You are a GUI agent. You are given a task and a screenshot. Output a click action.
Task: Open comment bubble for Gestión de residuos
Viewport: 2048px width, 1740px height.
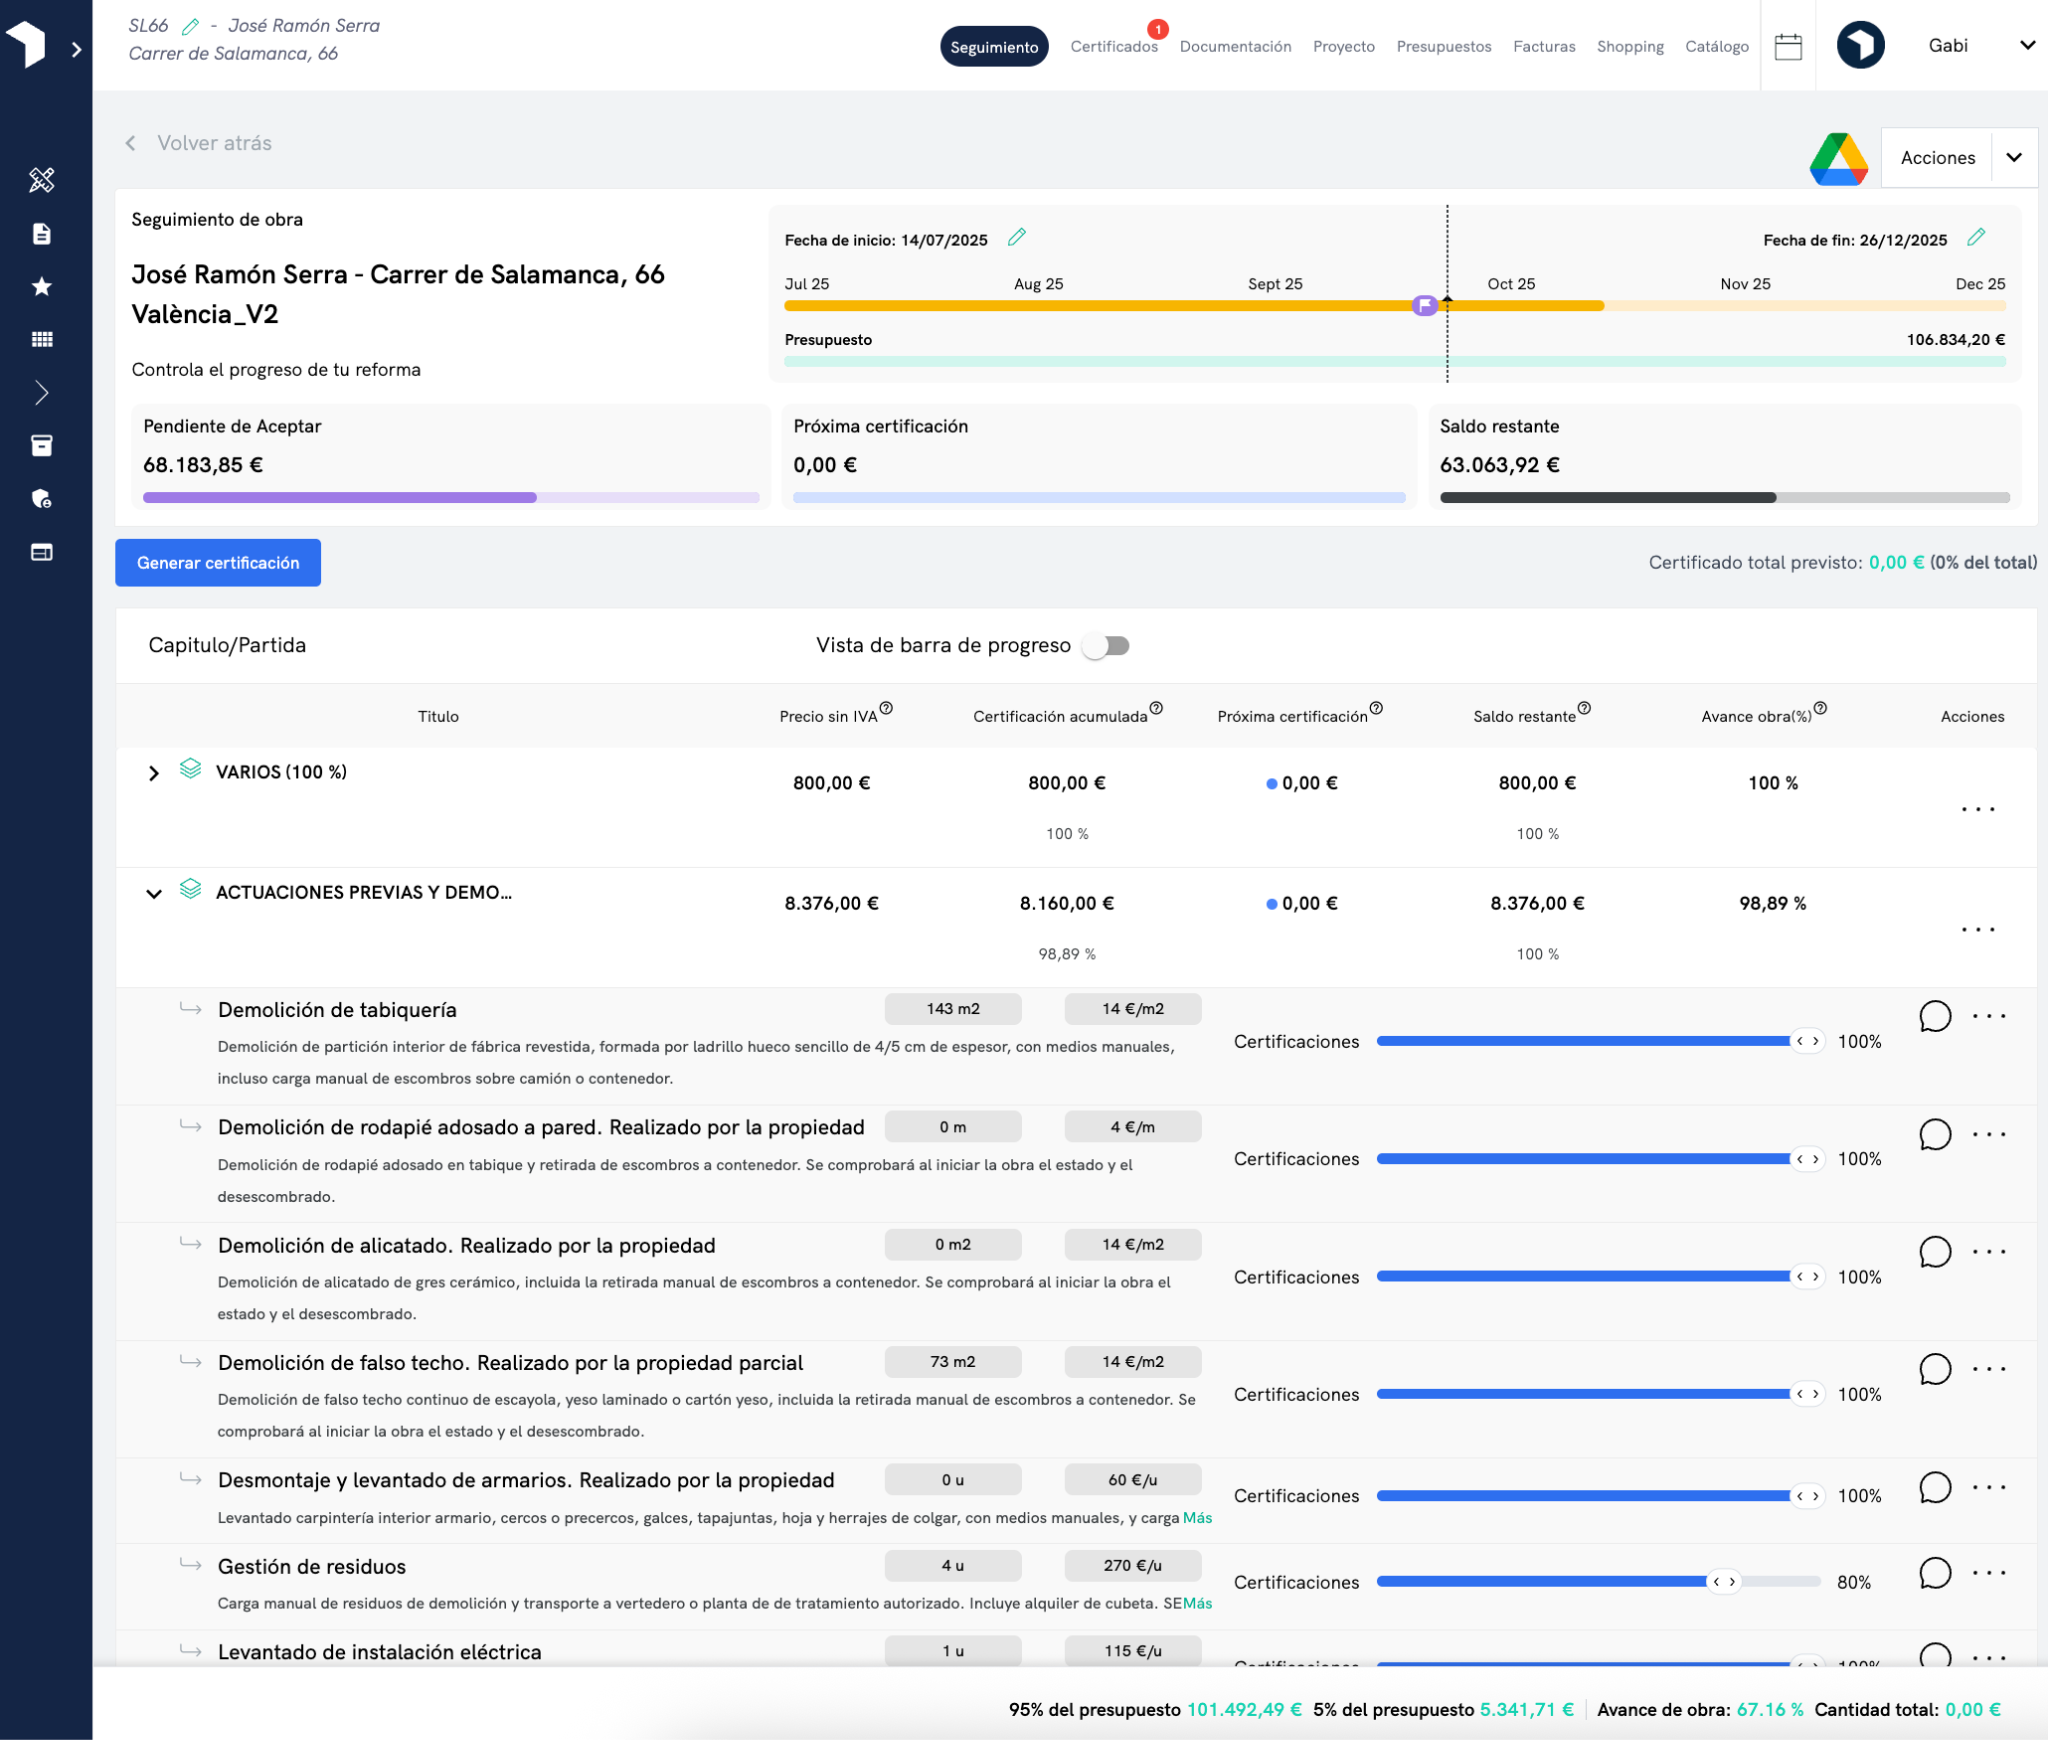1935,1573
